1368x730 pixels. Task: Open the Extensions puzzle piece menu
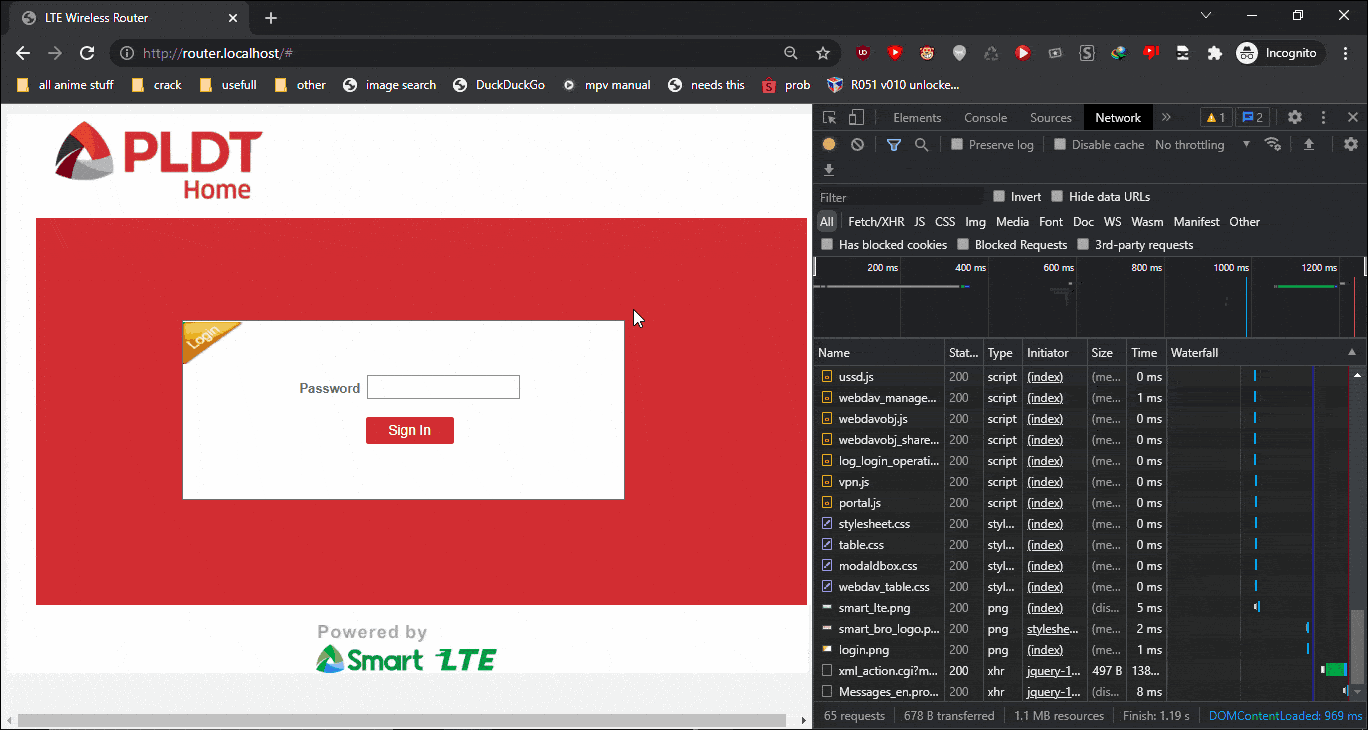tap(1215, 53)
